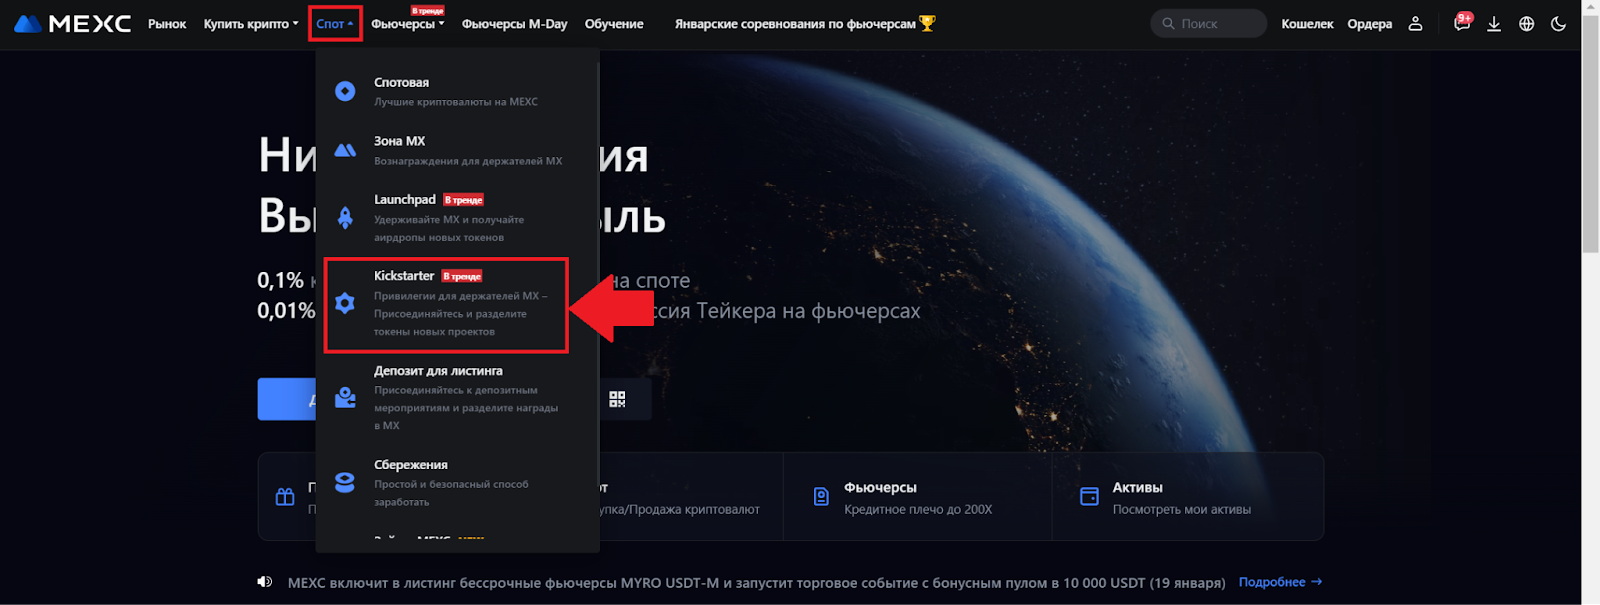Screen dimensions: 1600x605
Task: Click the trophy icon in navbar
Action: 927,23
